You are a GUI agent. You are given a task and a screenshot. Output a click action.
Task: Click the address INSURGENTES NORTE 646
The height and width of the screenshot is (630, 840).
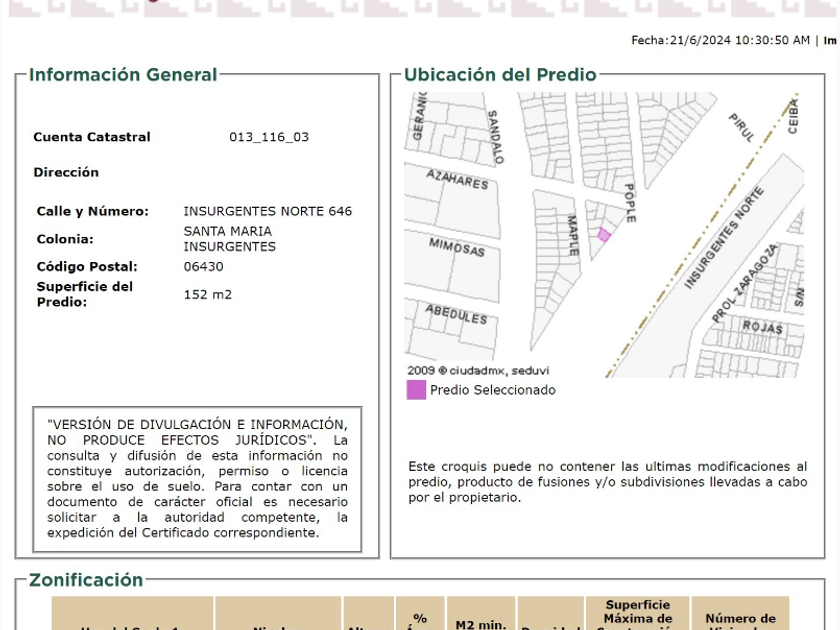tap(268, 211)
